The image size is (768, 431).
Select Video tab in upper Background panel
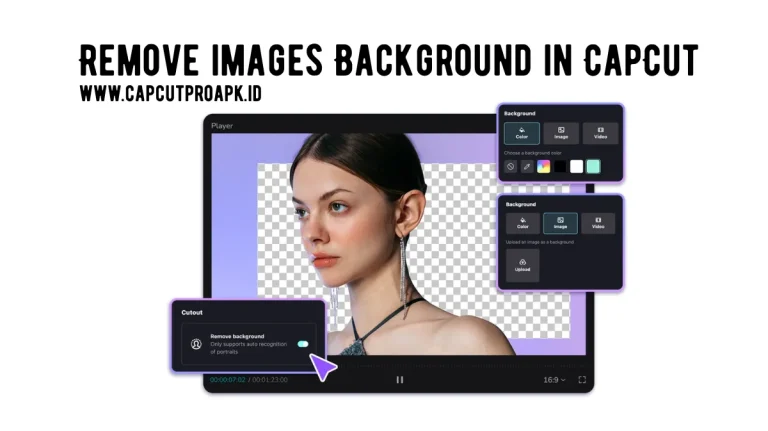click(x=599, y=133)
